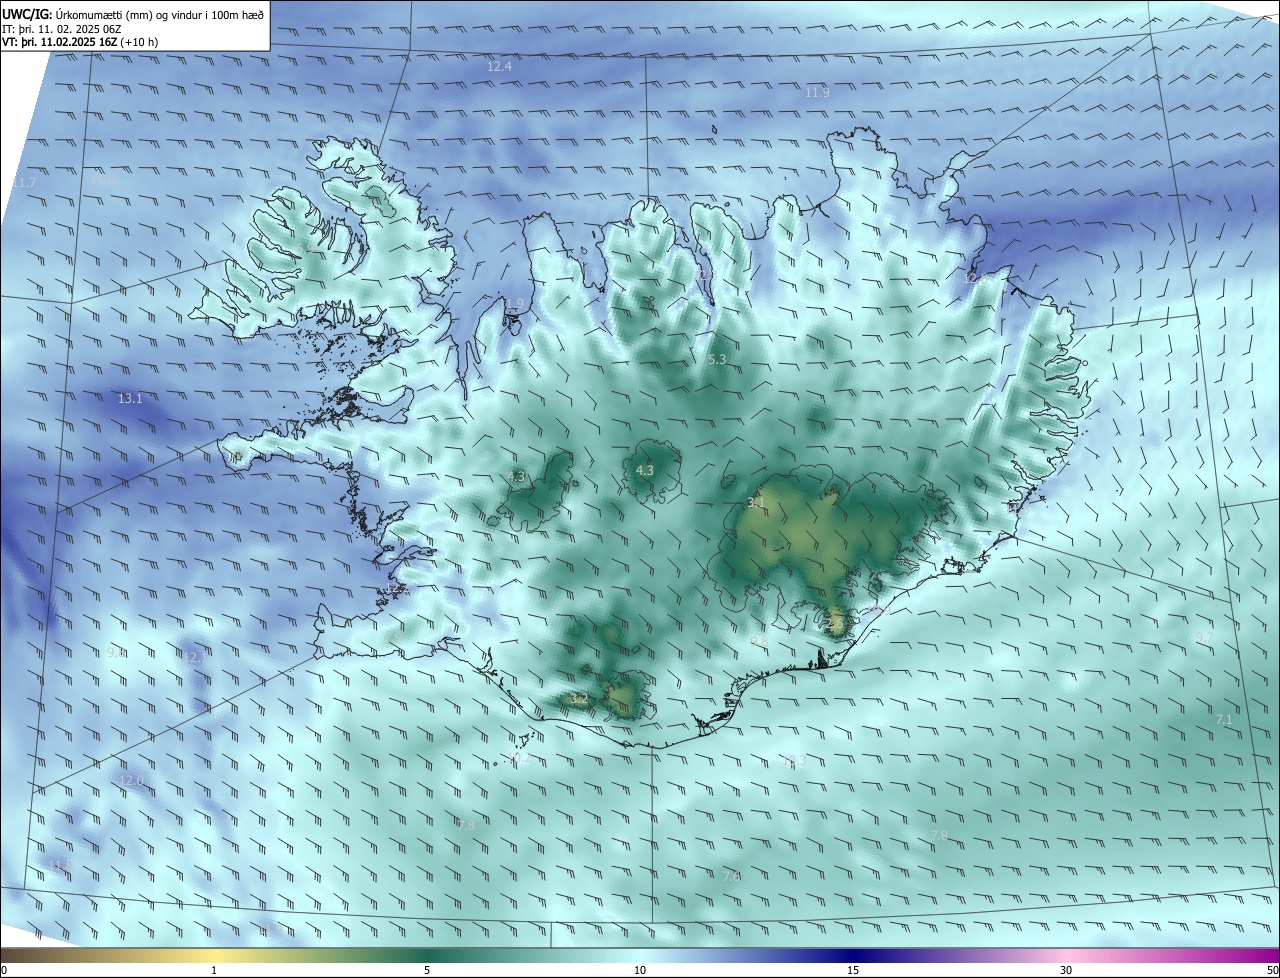Click the 12.0 value label on the map
Image resolution: width=1280 pixels, height=978 pixels.
click(131, 780)
